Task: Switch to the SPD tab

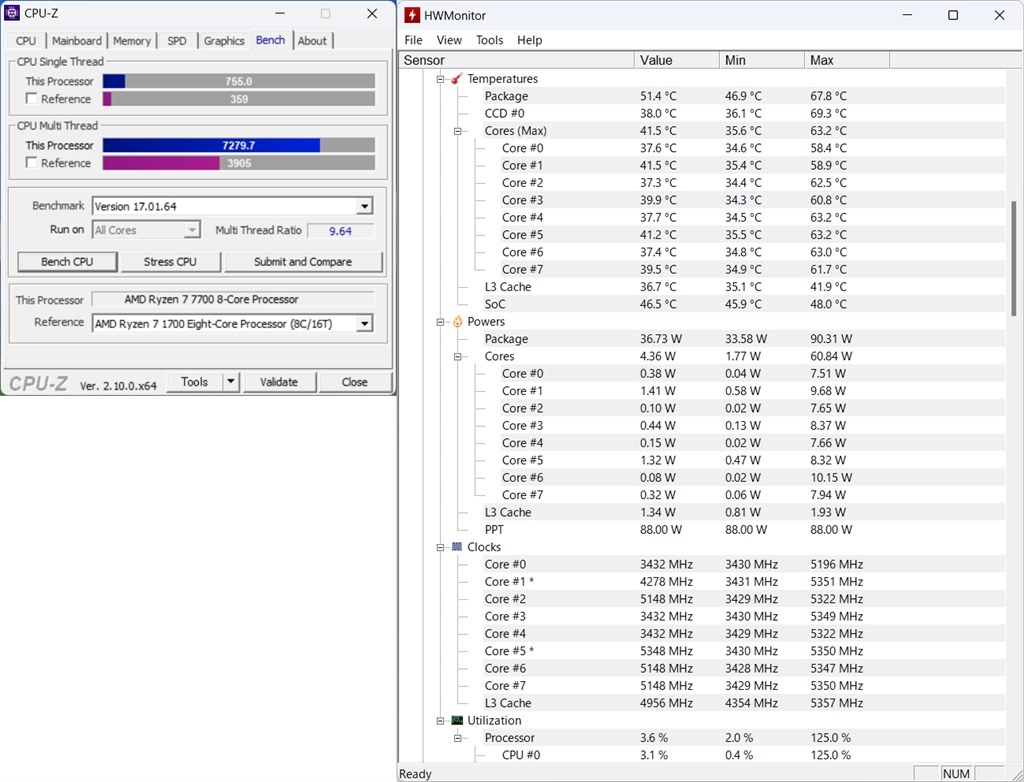Action: (176, 41)
